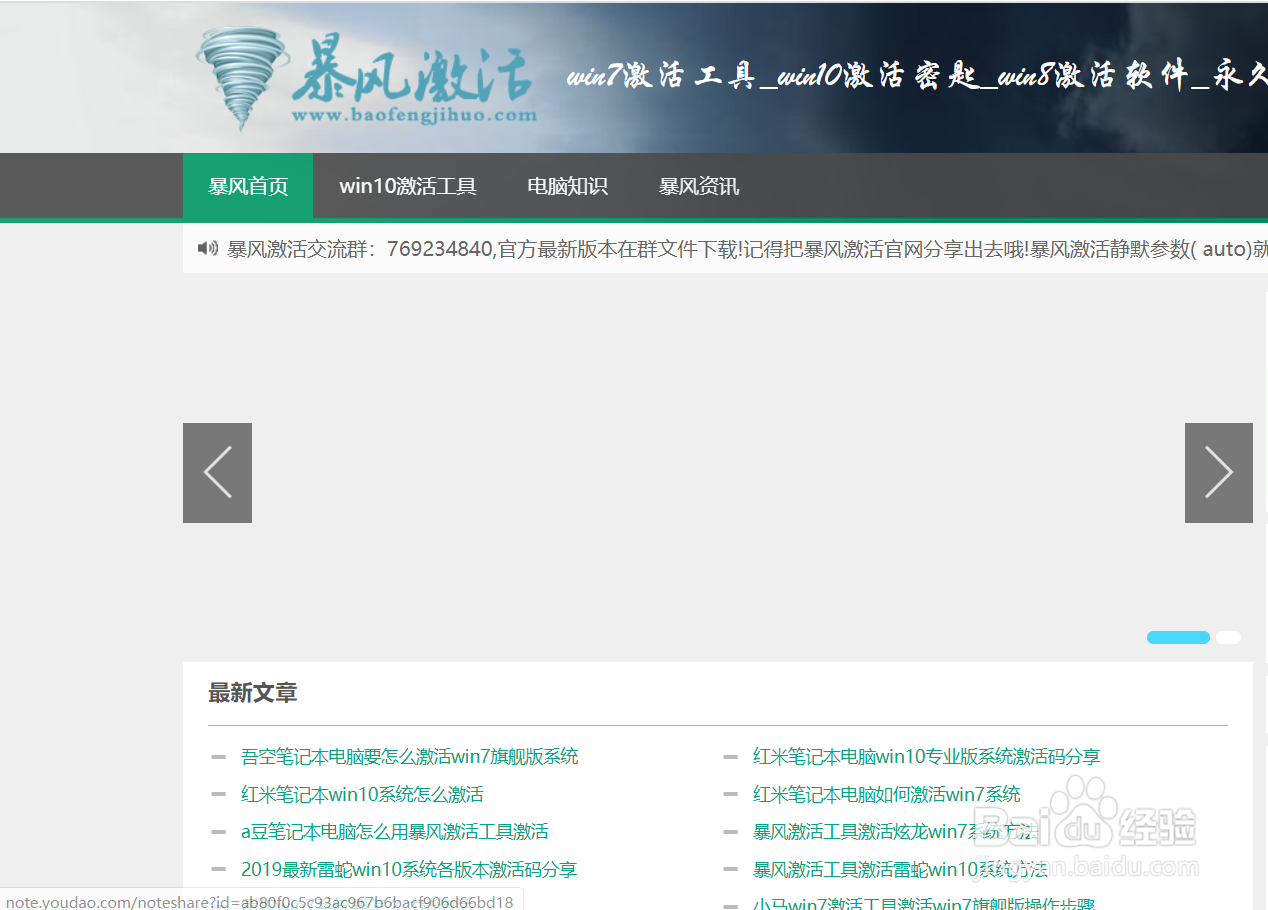
Task: Open article 暴风激活工具激活雷蛇win10系统方法
Action: coord(900,870)
